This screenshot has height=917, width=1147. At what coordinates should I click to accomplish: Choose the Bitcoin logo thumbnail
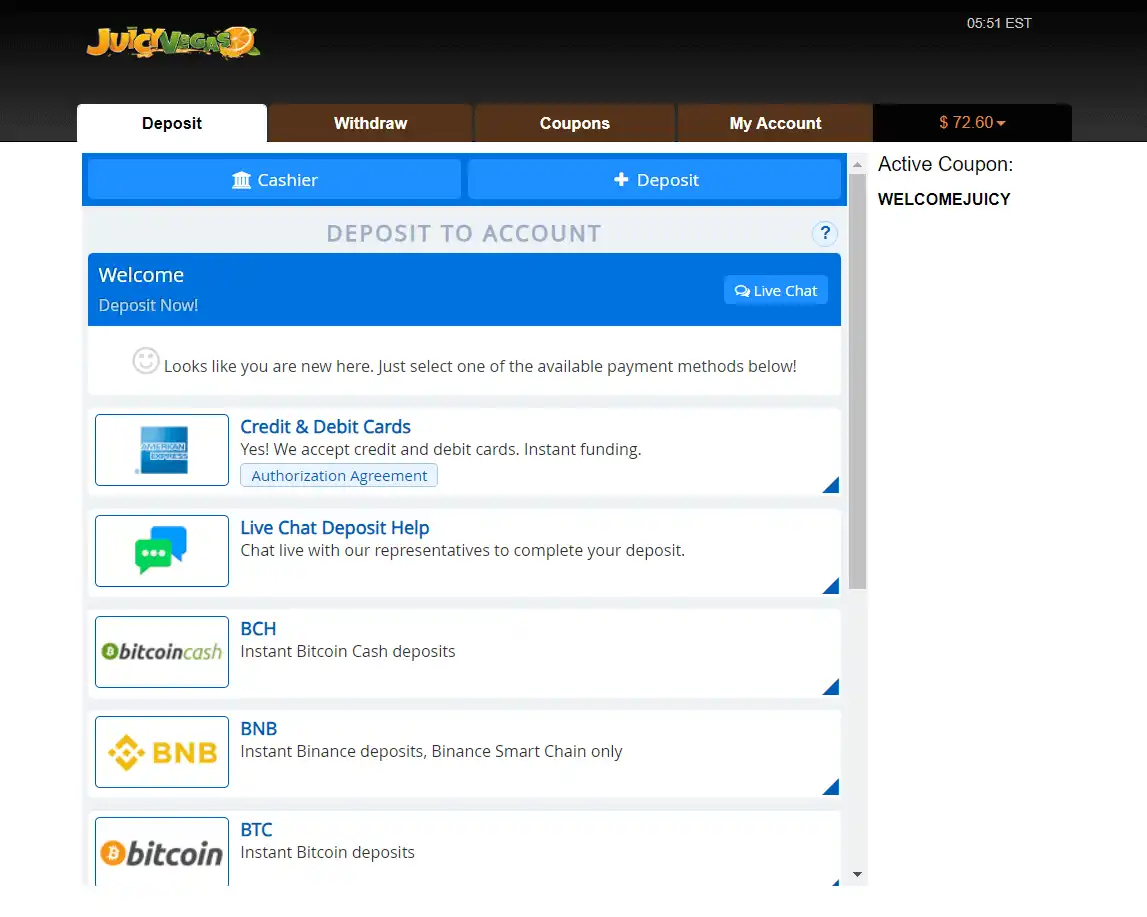[x=162, y=853]
